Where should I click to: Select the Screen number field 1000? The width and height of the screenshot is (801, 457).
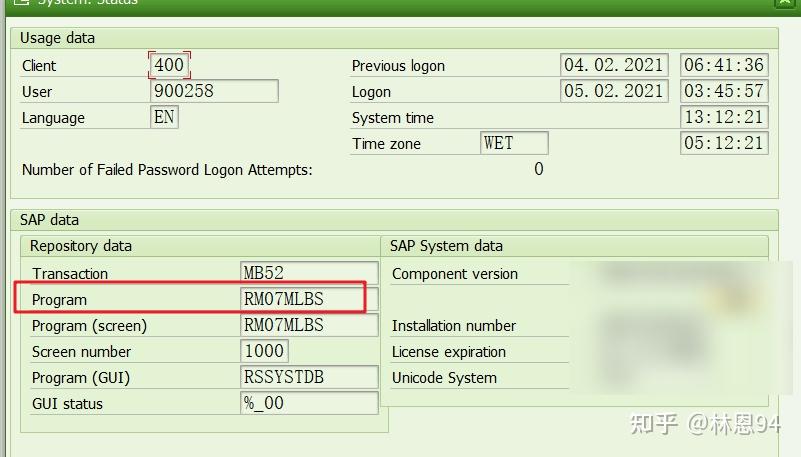(264, 351)
